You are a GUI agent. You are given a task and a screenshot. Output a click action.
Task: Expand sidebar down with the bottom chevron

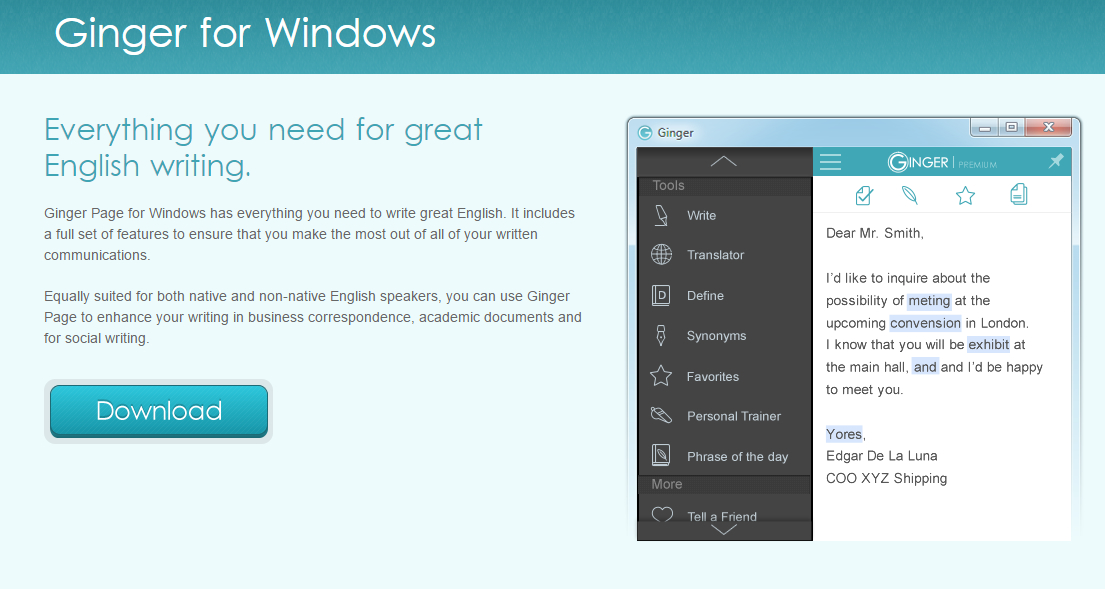(x=724, y=531)
